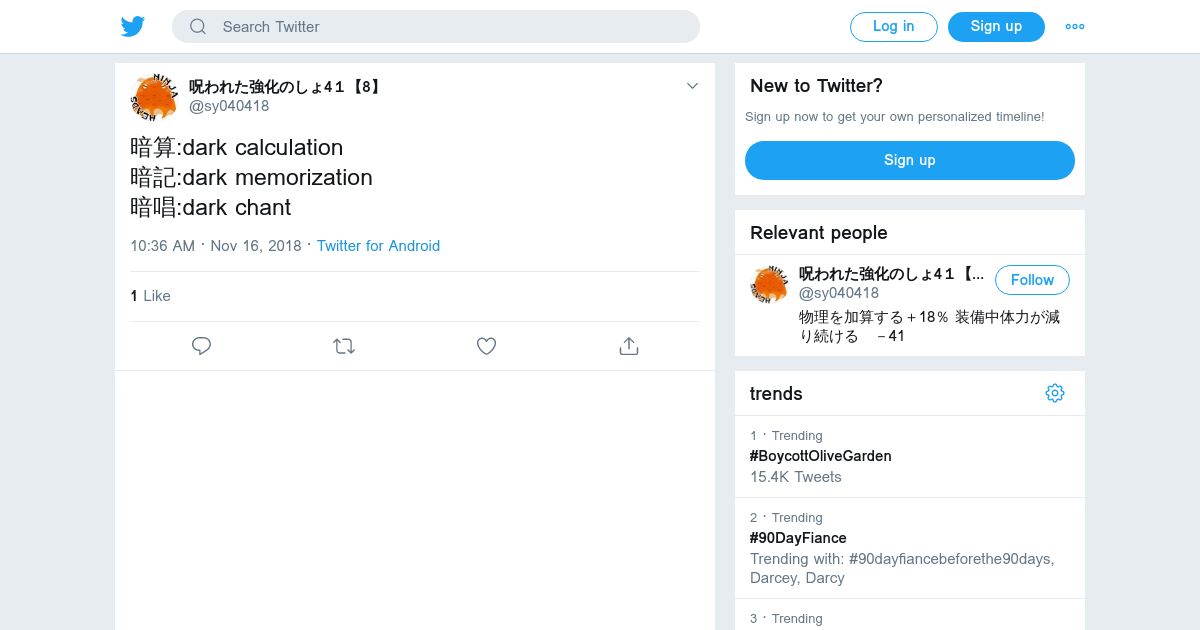Click the search magnifier icon

coord(198,27)
